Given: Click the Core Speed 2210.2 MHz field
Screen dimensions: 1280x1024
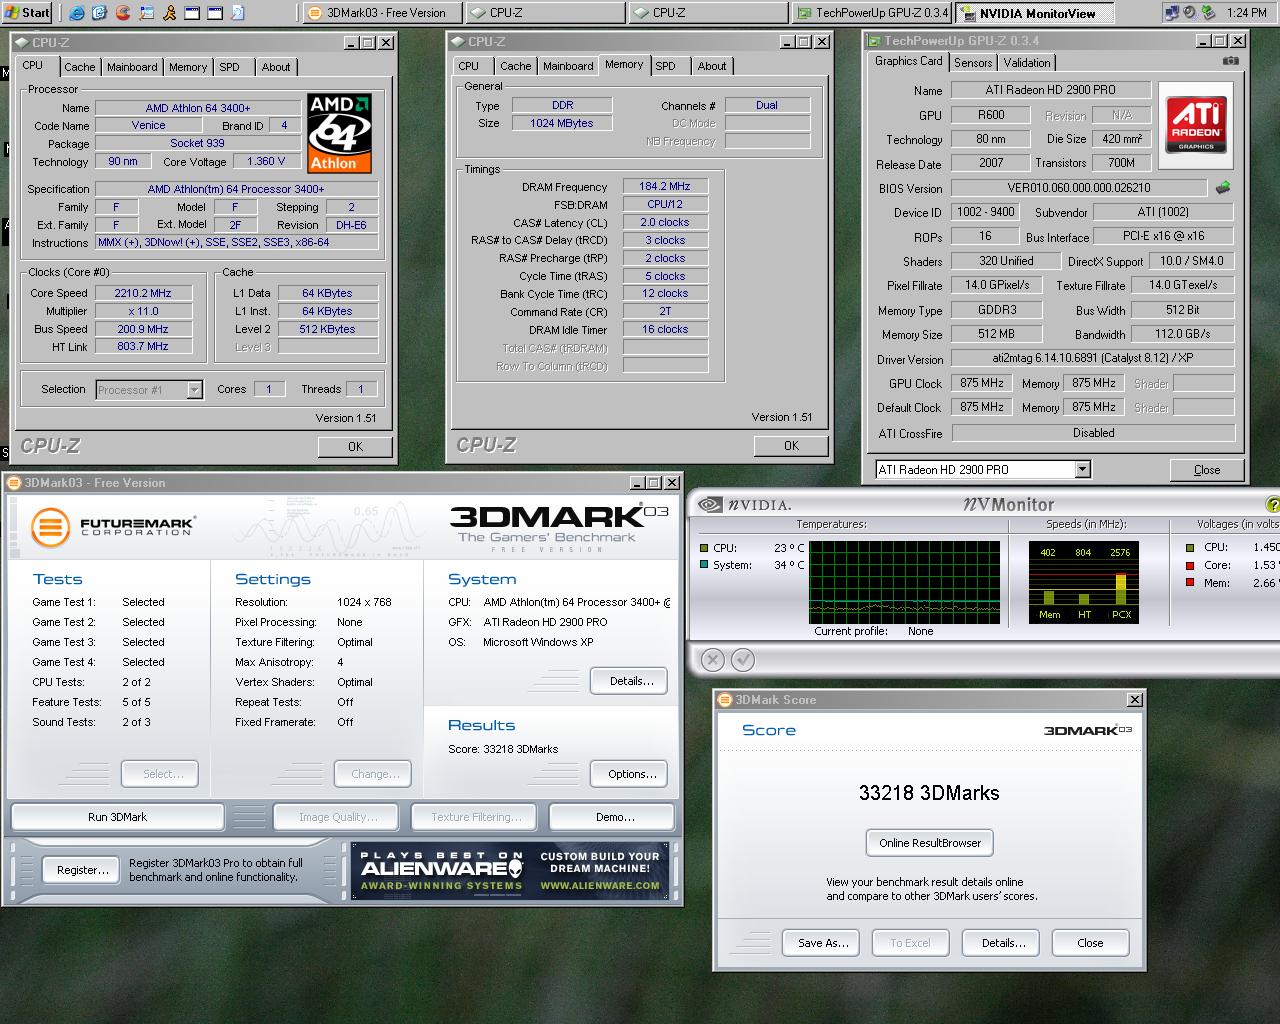Looking at the screenshot, I should click(x=144, y=293).
